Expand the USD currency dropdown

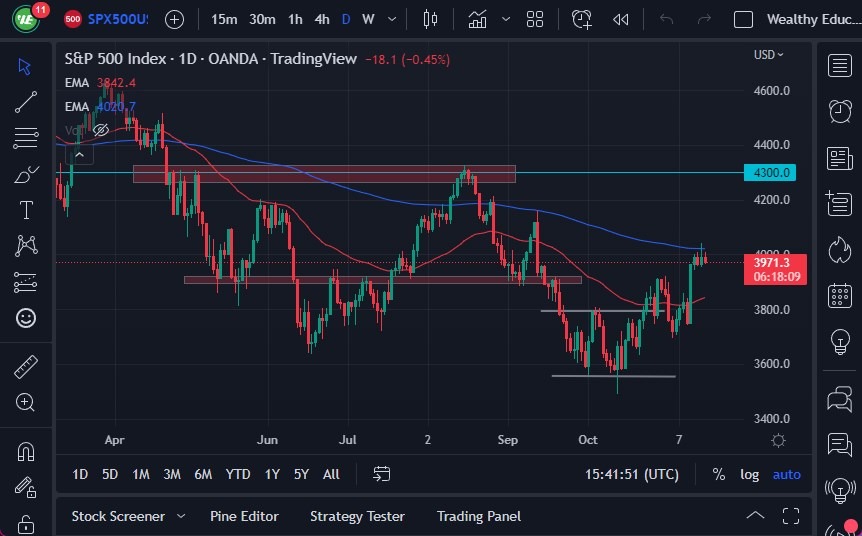[768, 55]
